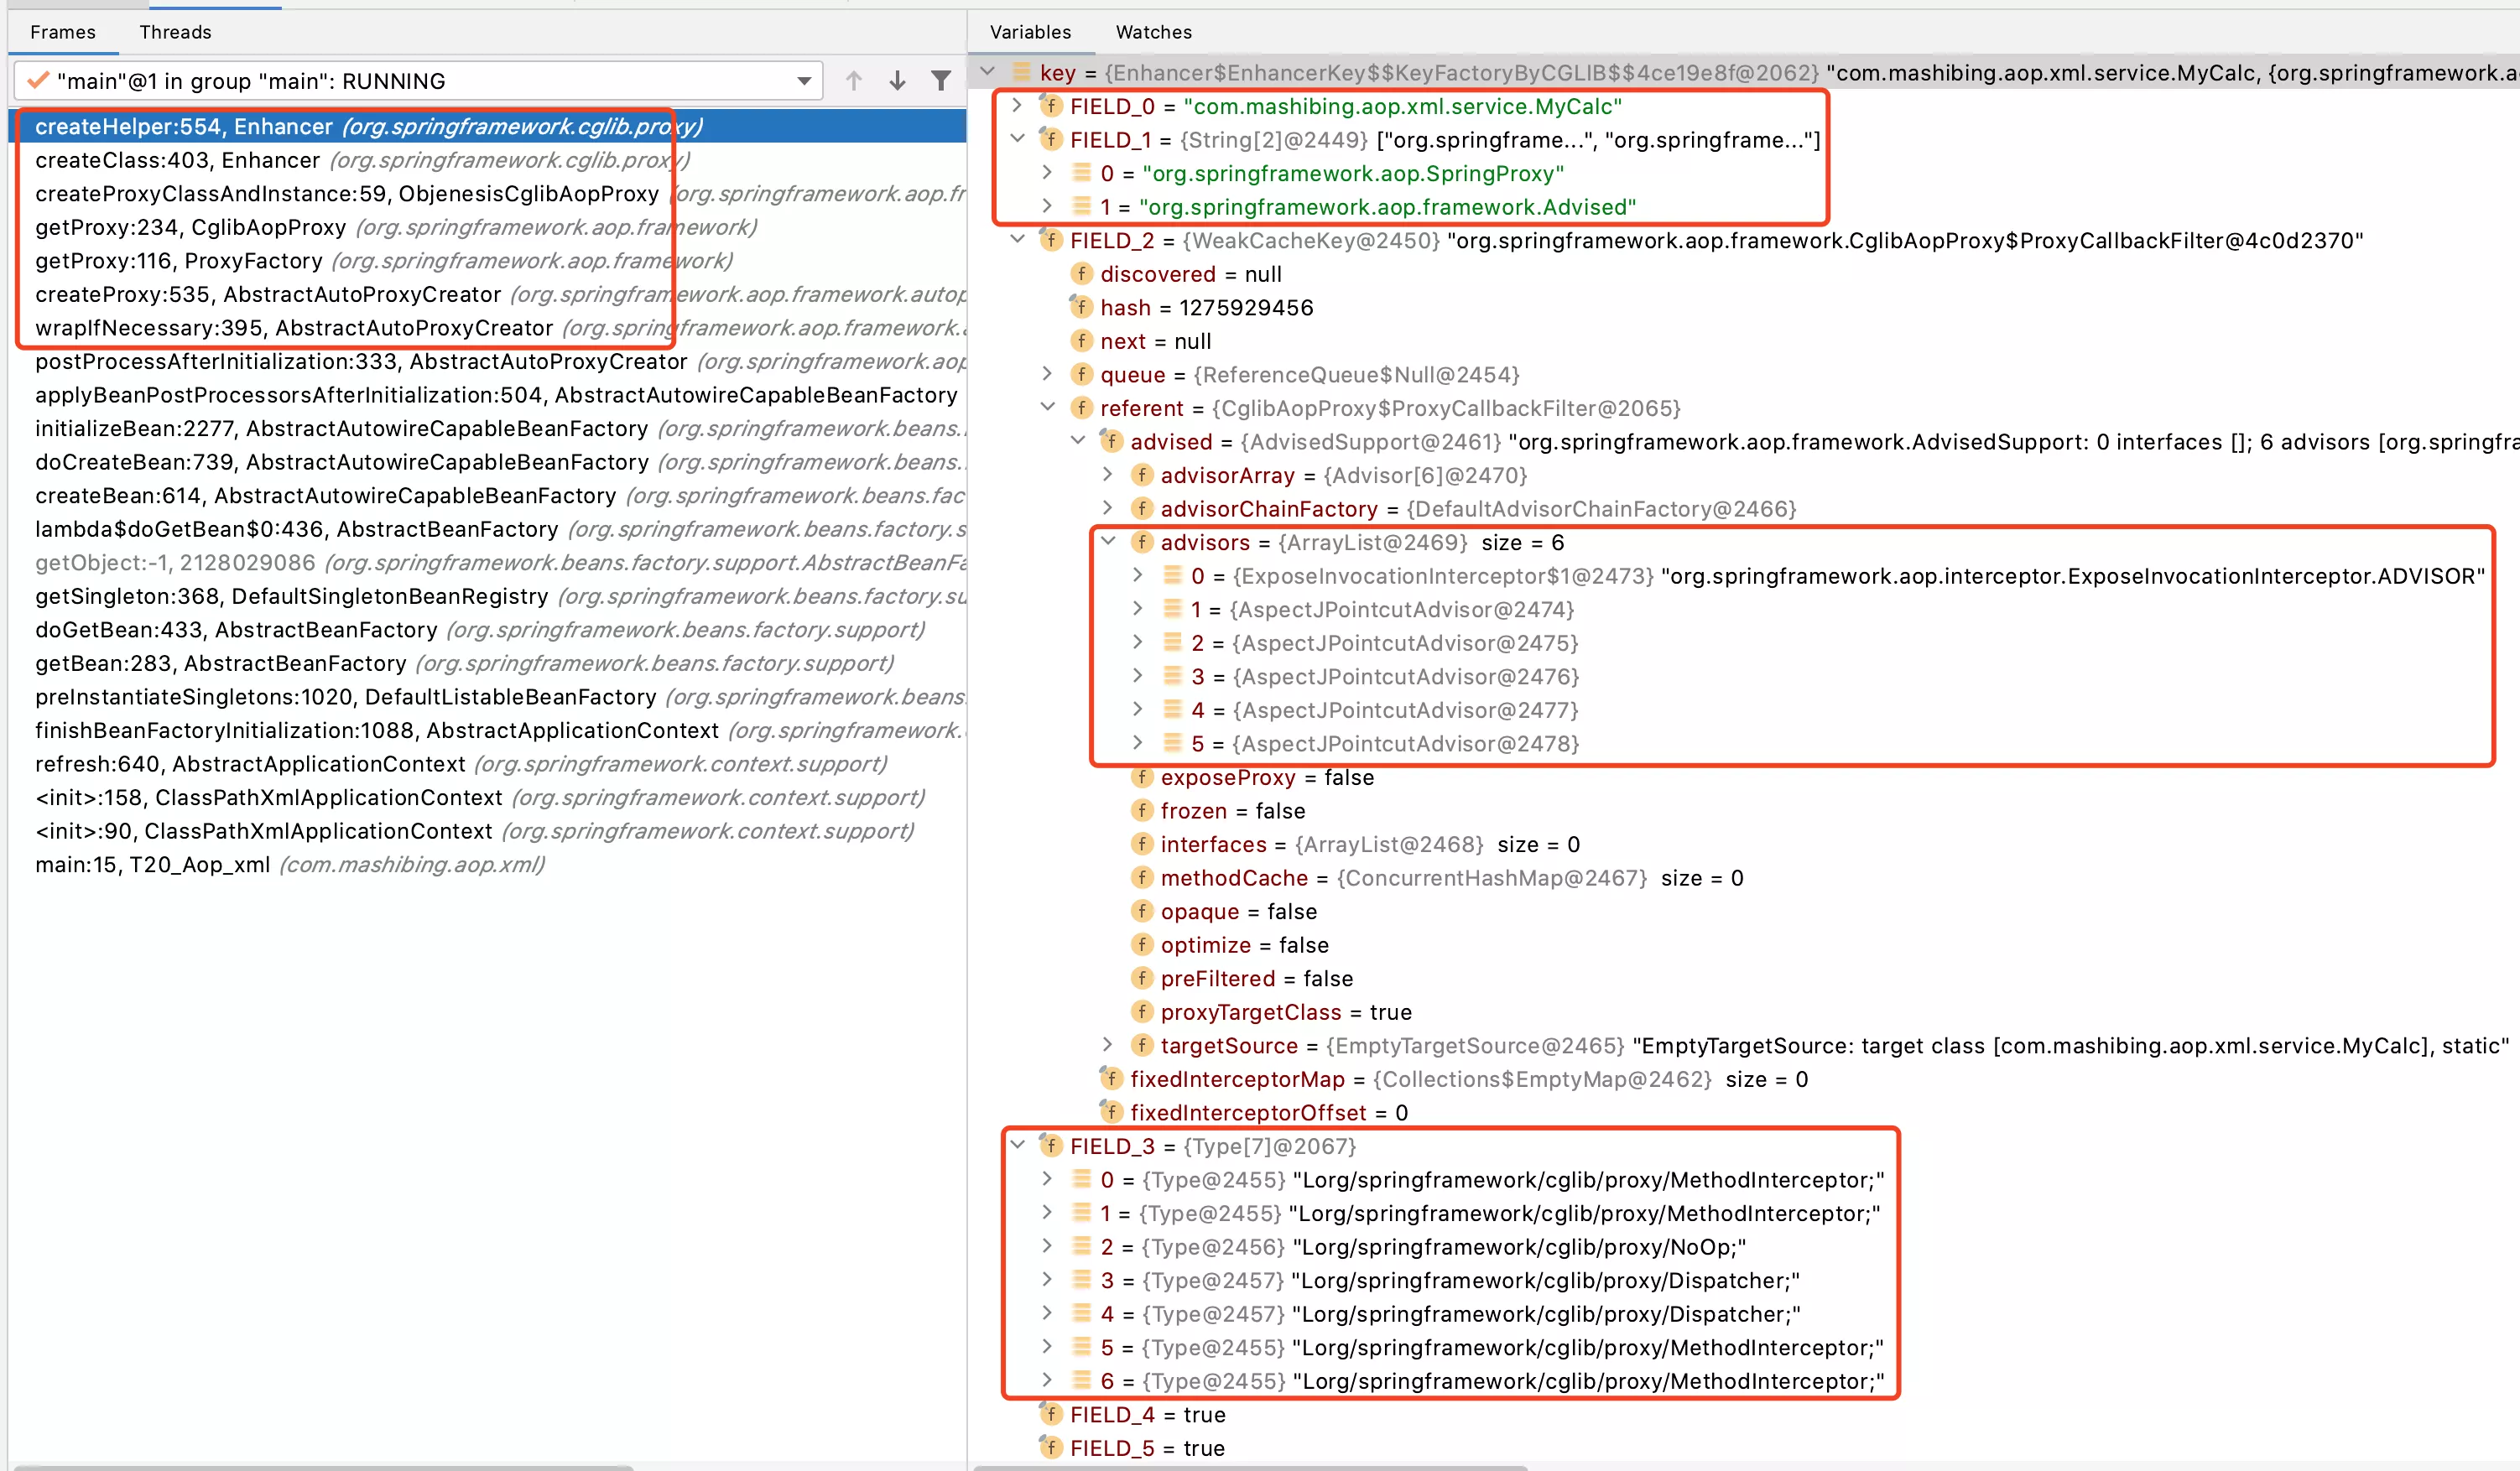Screen dimensions: 2520x1471
Task: Click array element icon for ExposeInvocationInterceptor entry
Action: [x=1172, y=575]
